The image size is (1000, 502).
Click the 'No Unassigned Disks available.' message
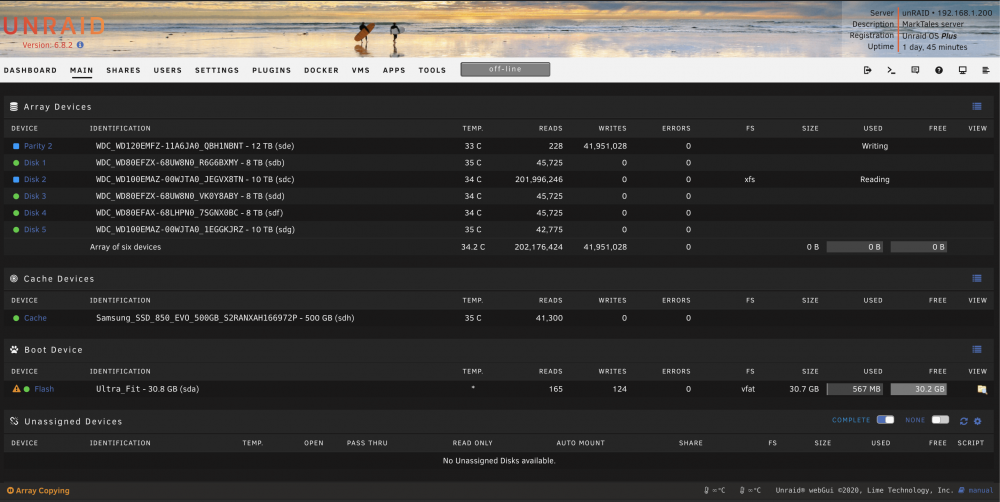coord(499,461)
